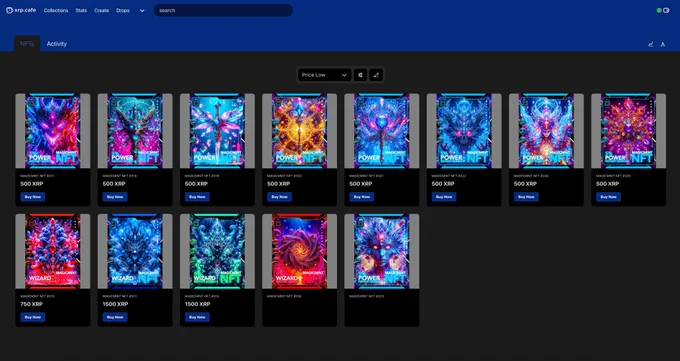Click the 500 XRP price on NFT #325
This screenshot has width=680, height=361.
(x=608, y=184)
